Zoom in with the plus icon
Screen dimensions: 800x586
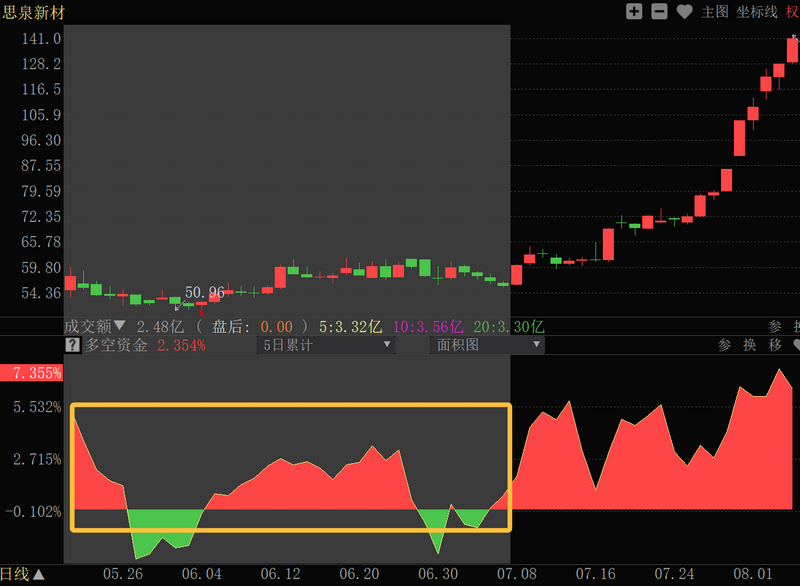[634, 11]
